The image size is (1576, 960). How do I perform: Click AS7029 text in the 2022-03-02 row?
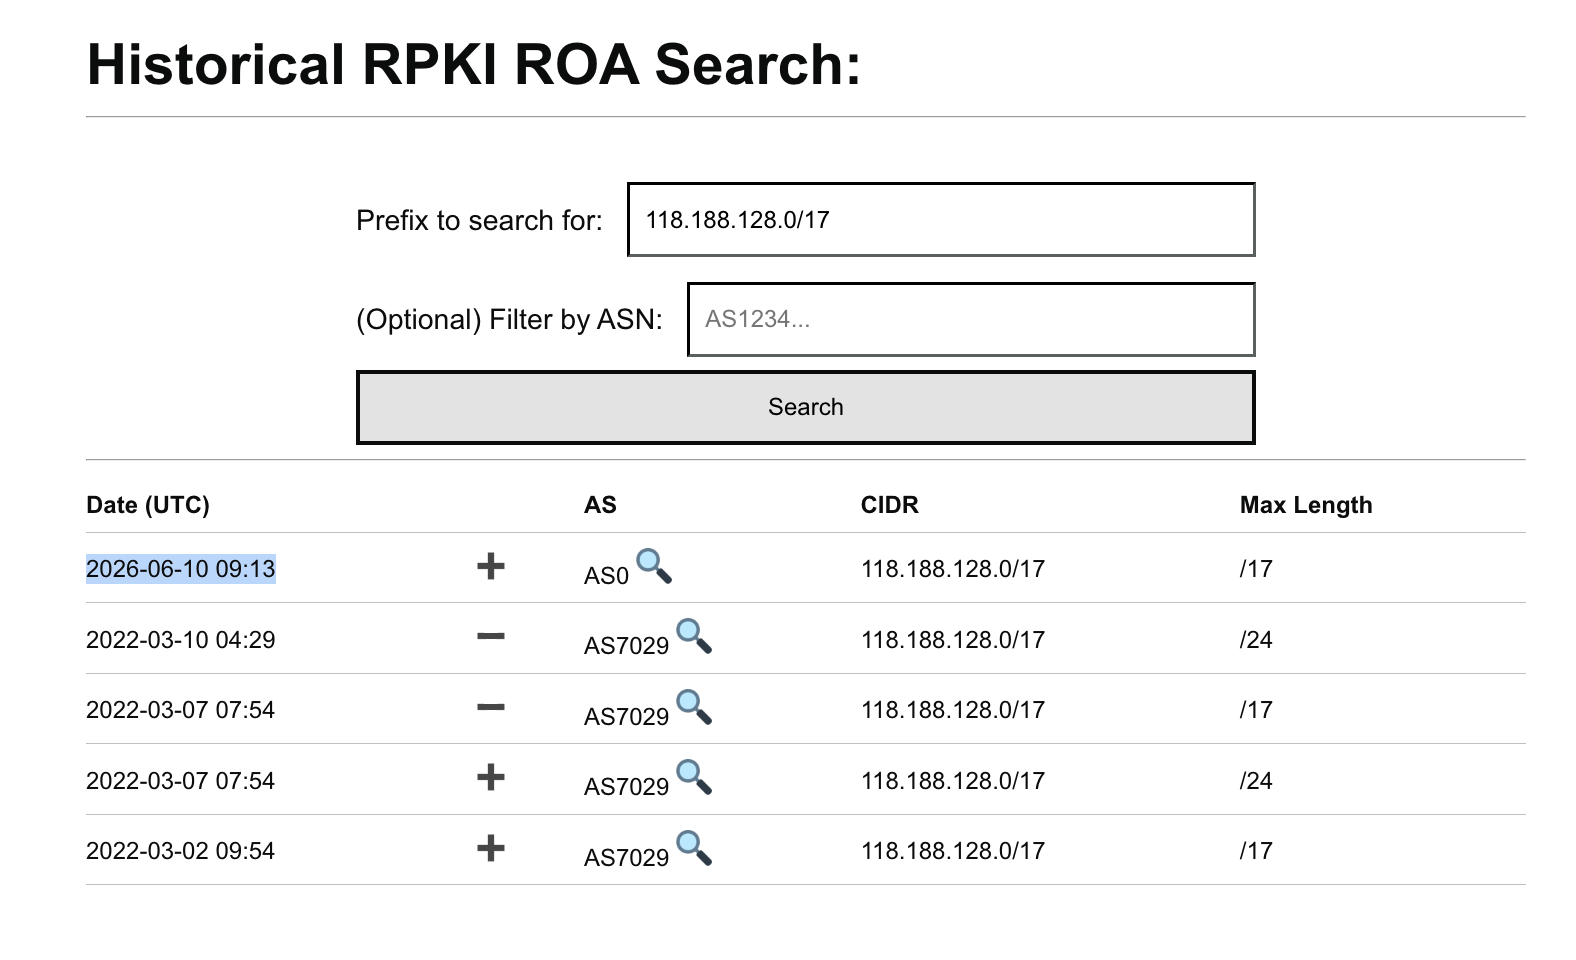coord(626,858)
